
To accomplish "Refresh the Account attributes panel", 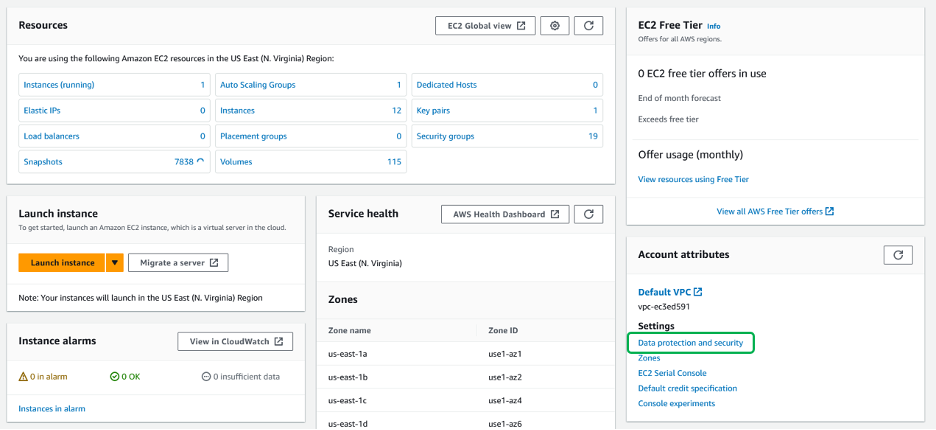I will [898, 254].
